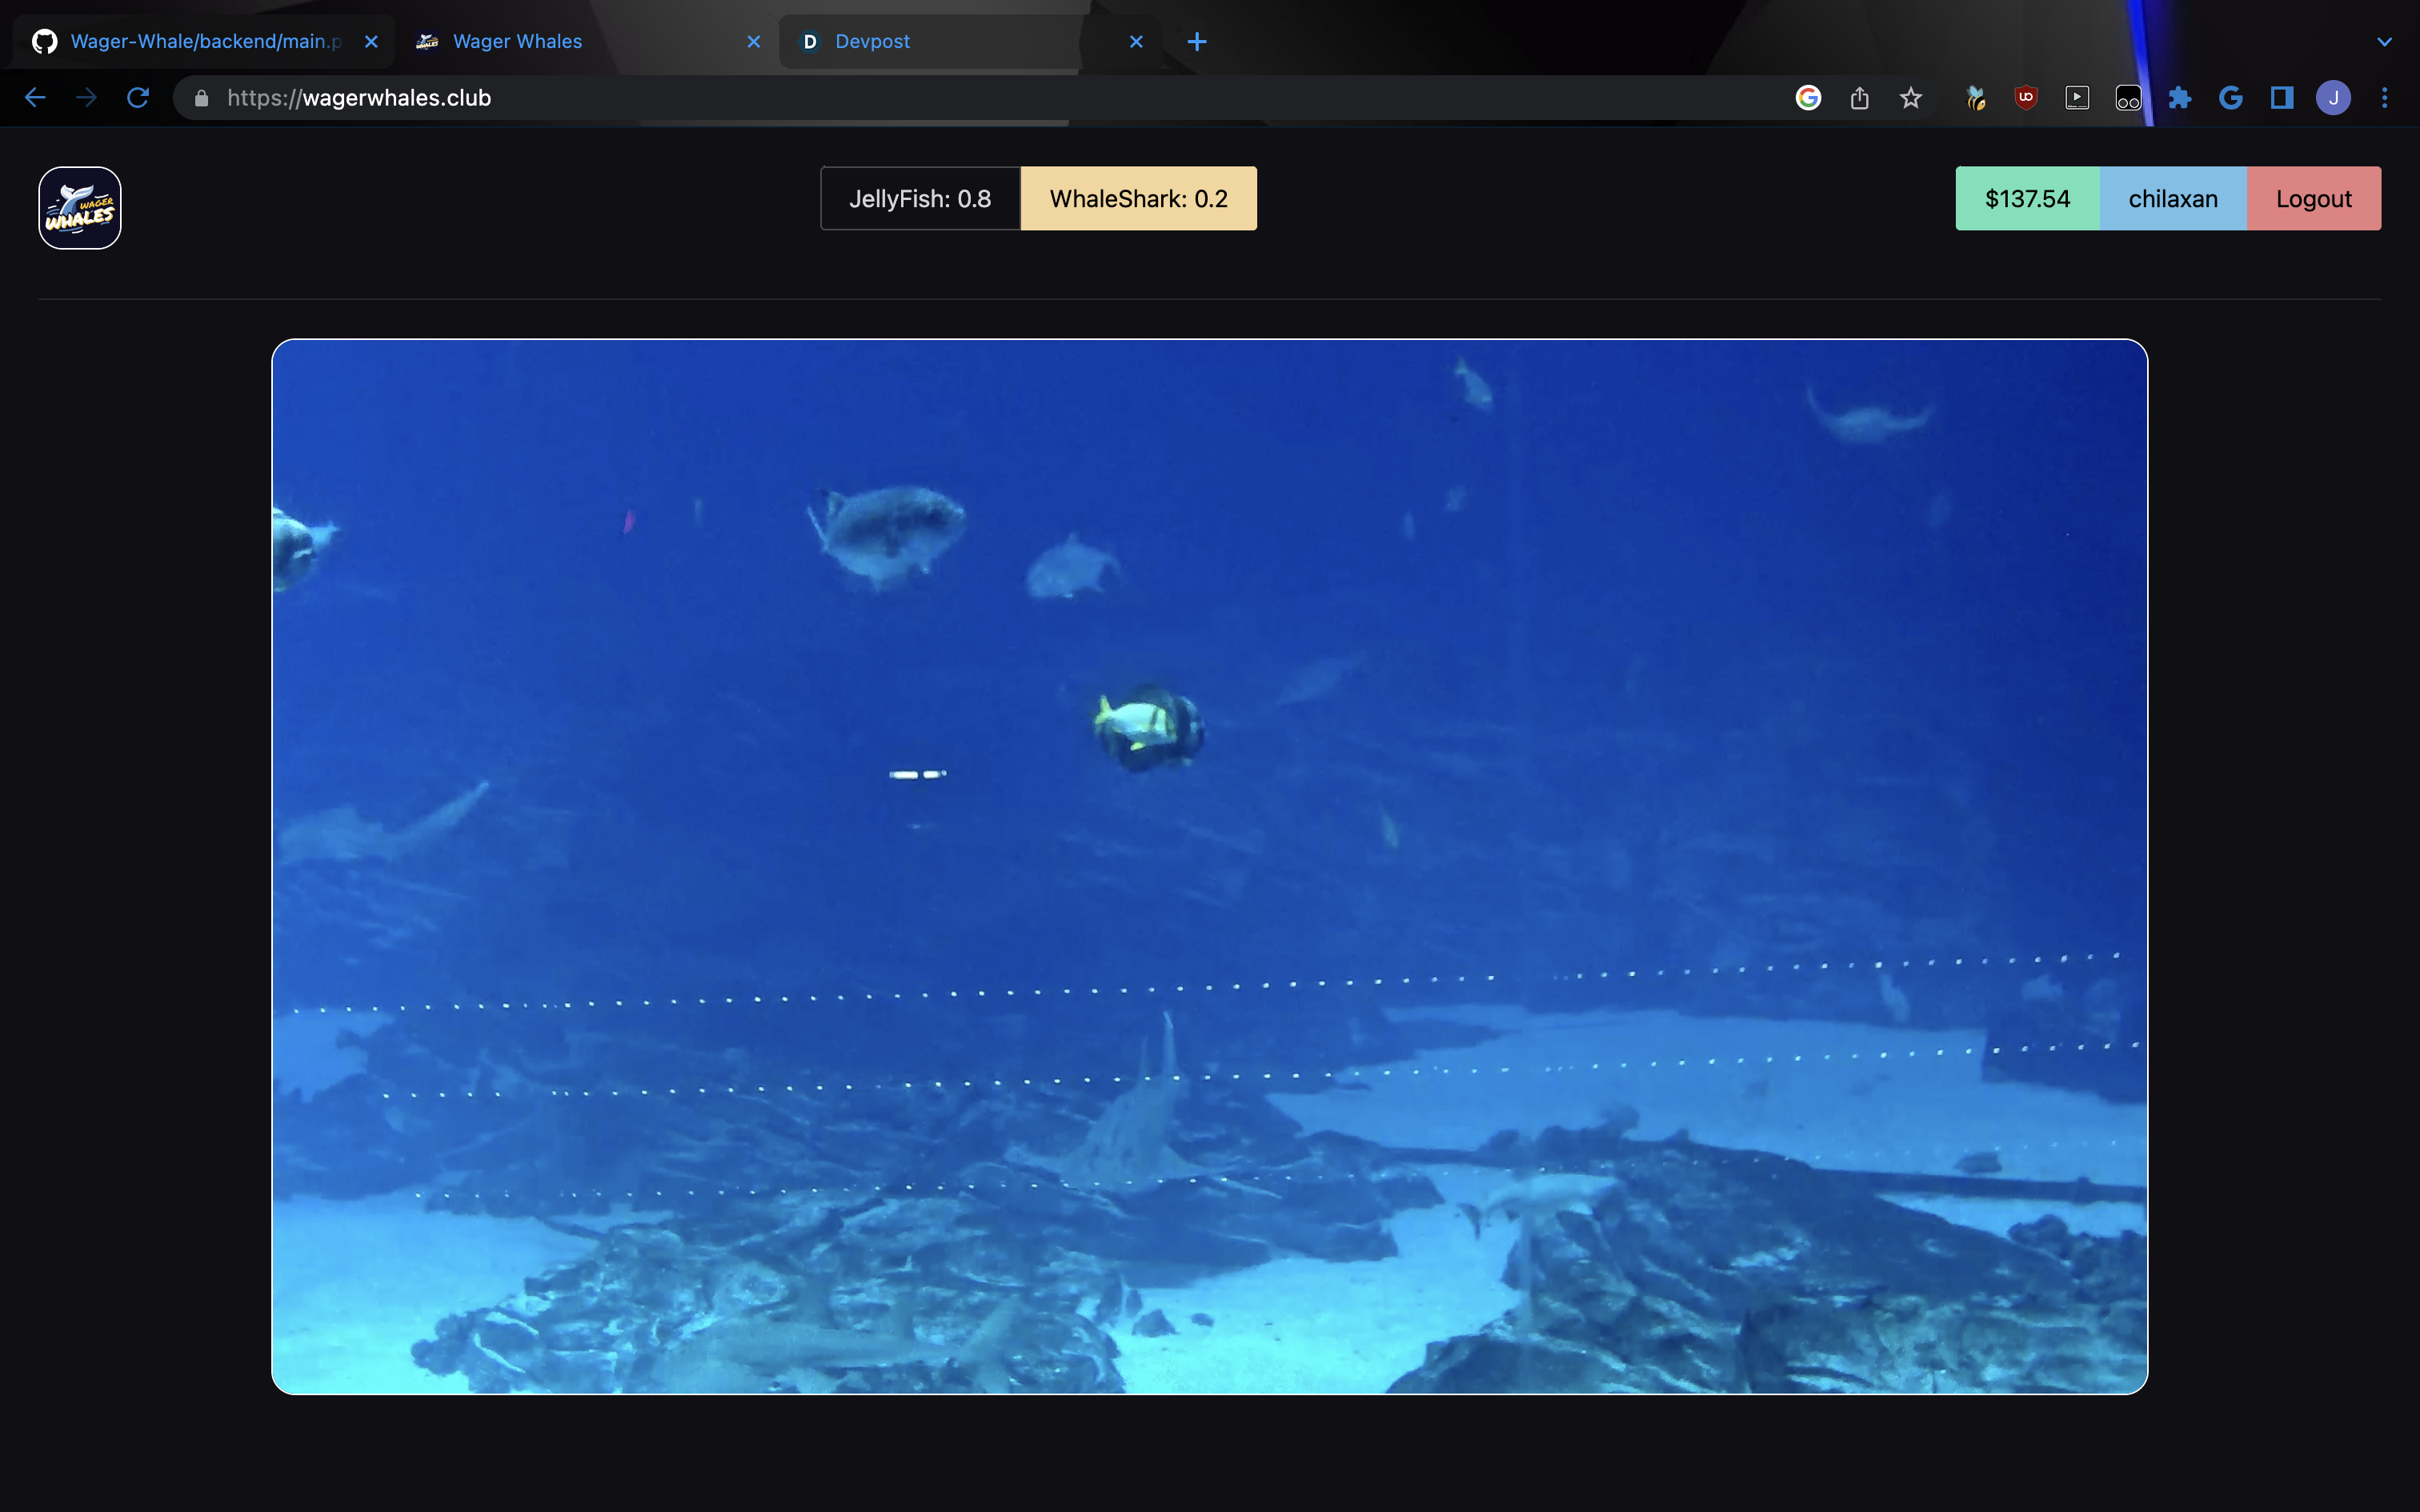Click the Logout button

pos(2313,199)
